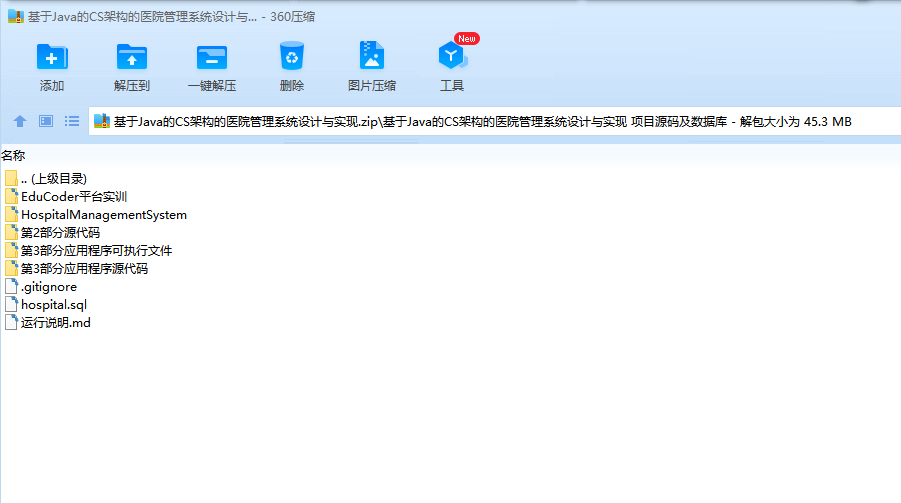Click the folder icon of 第2部分源代码
This screenshot has height=503, width=901.
[11, 233]
